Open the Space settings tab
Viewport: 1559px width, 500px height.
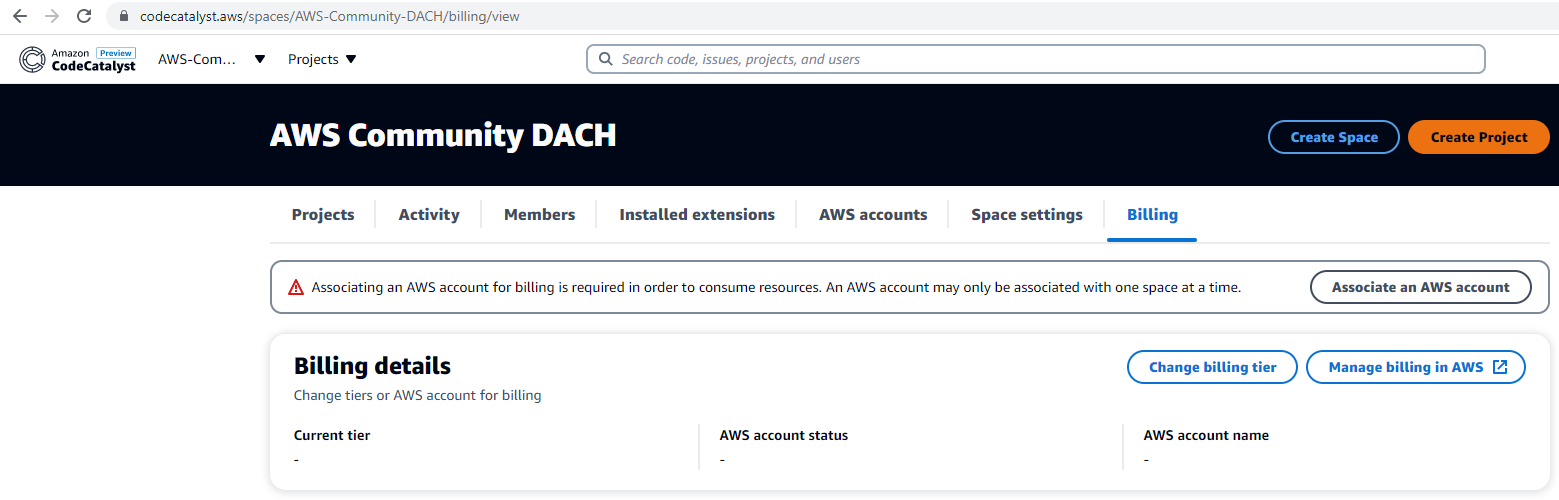point(1027,214)
